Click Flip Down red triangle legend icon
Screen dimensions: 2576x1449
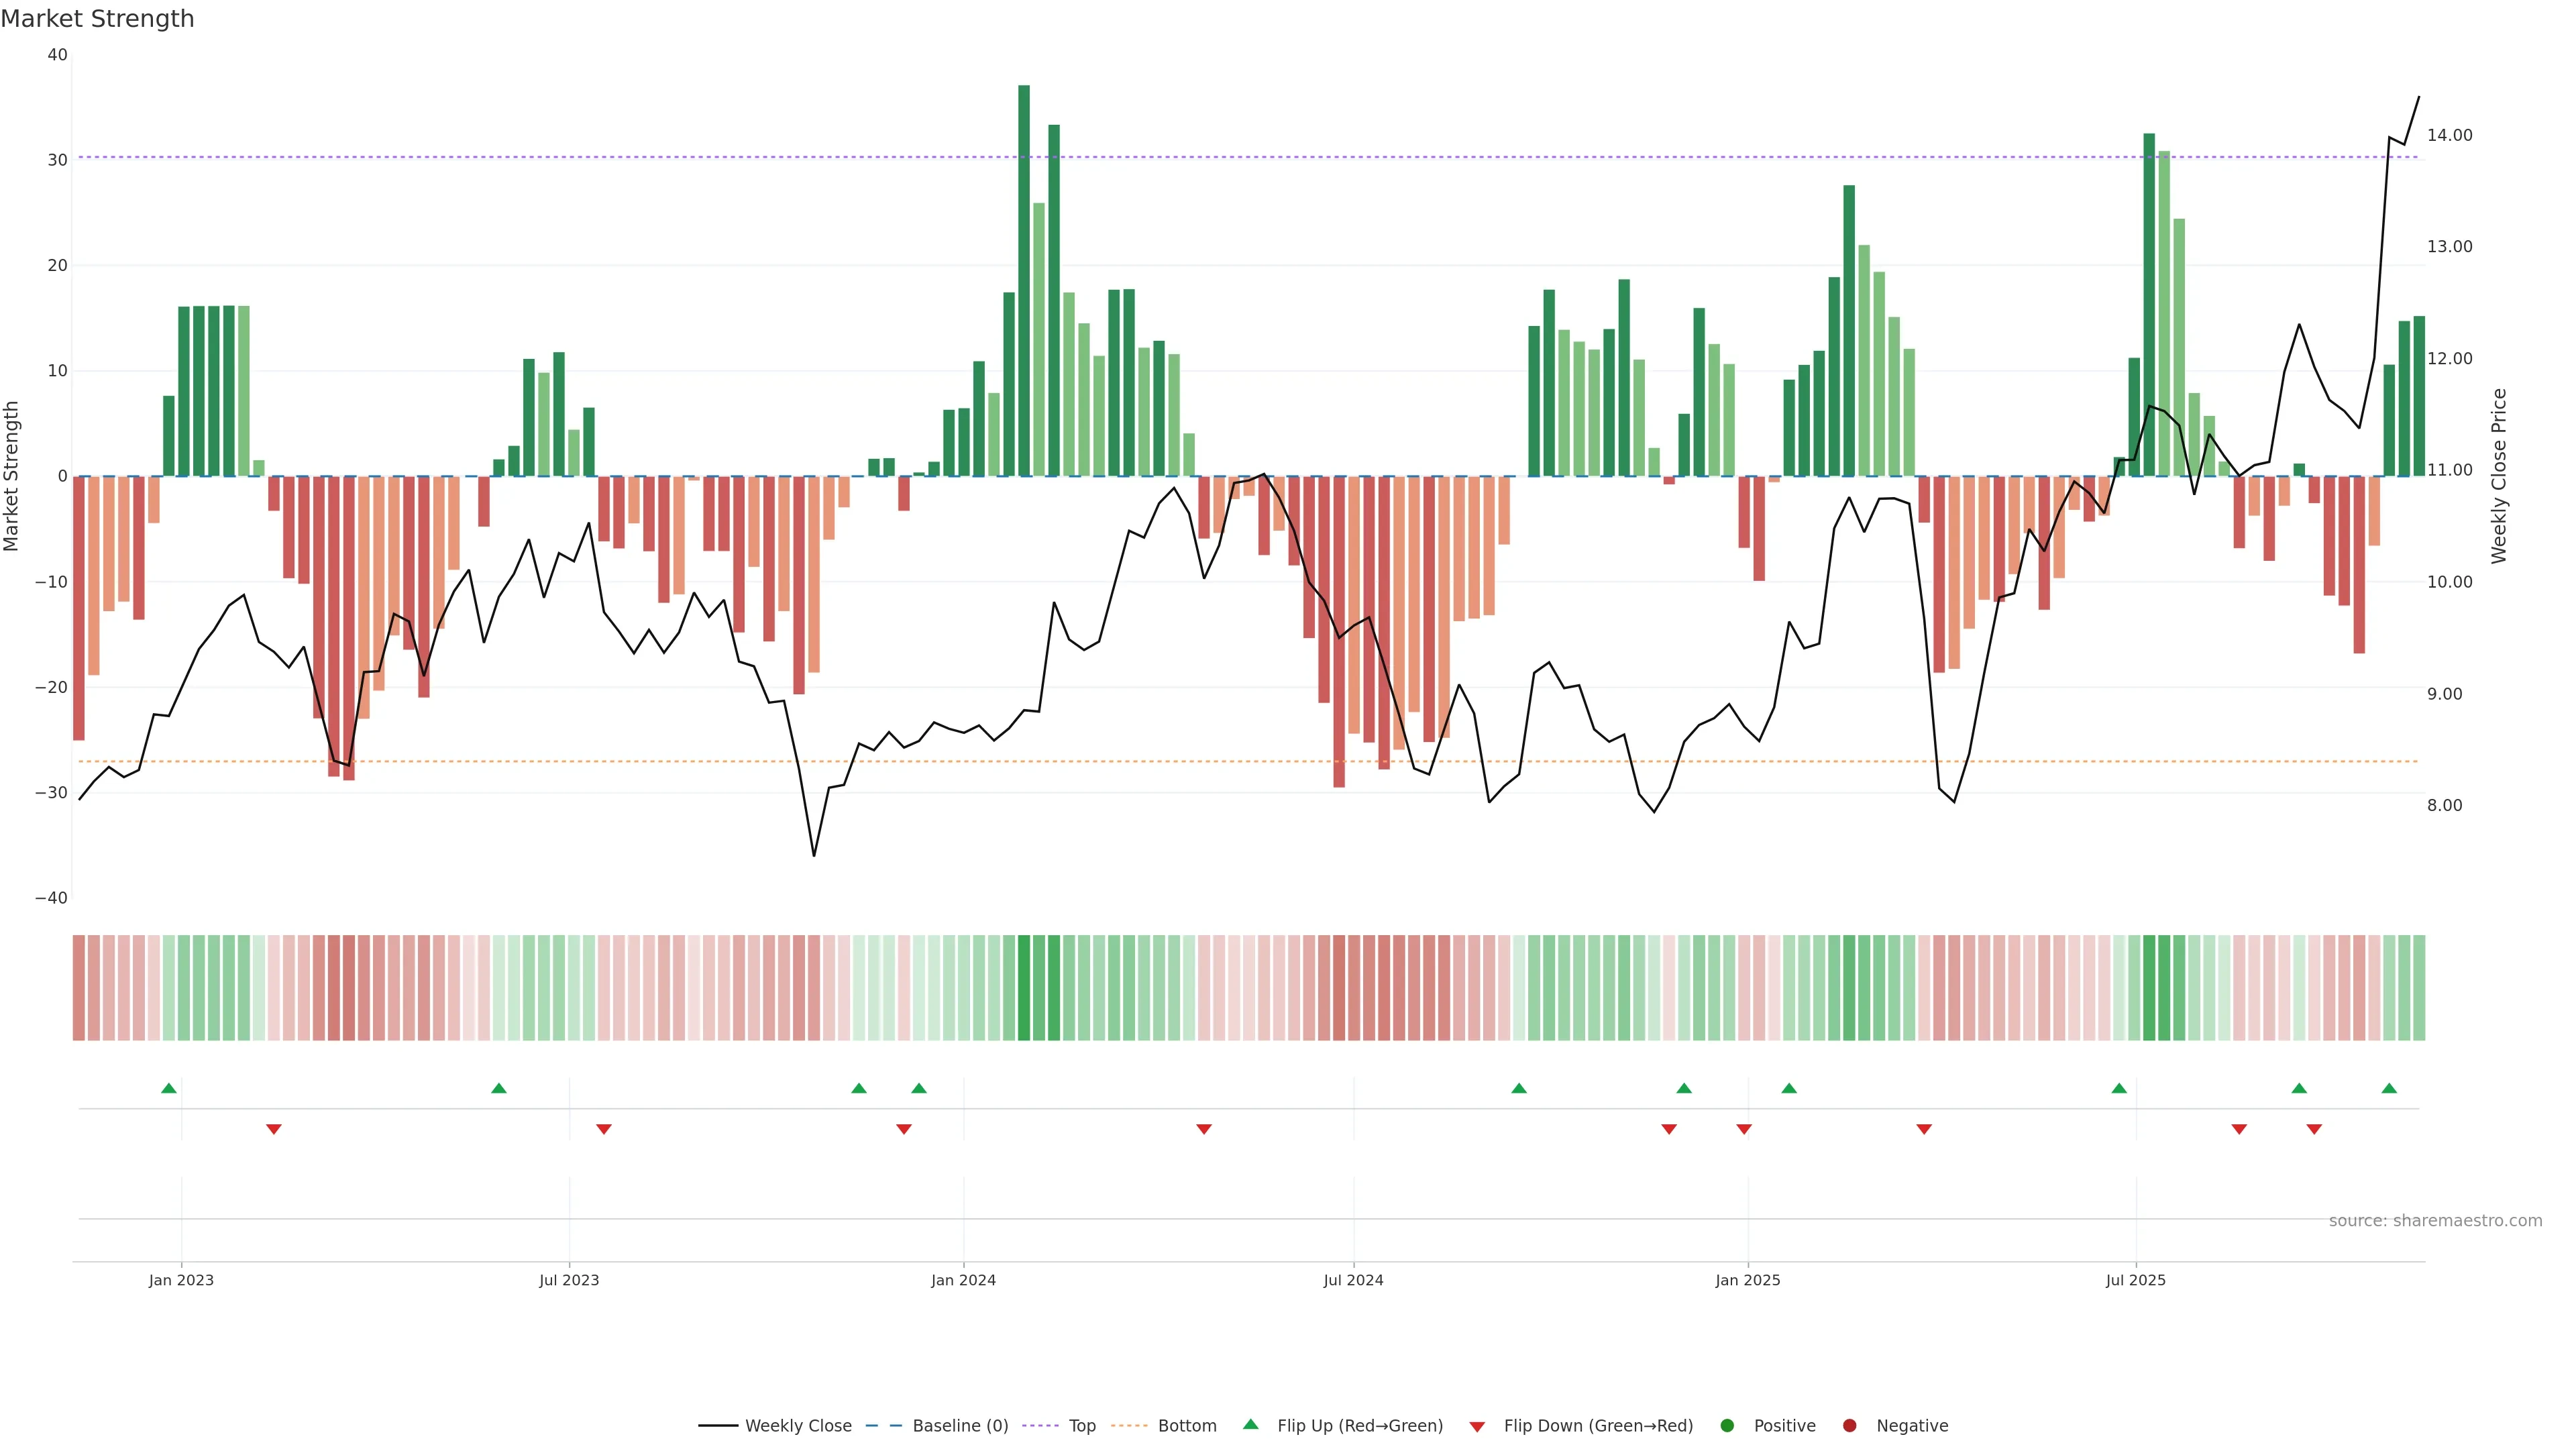click(x=1477, y=1426)
